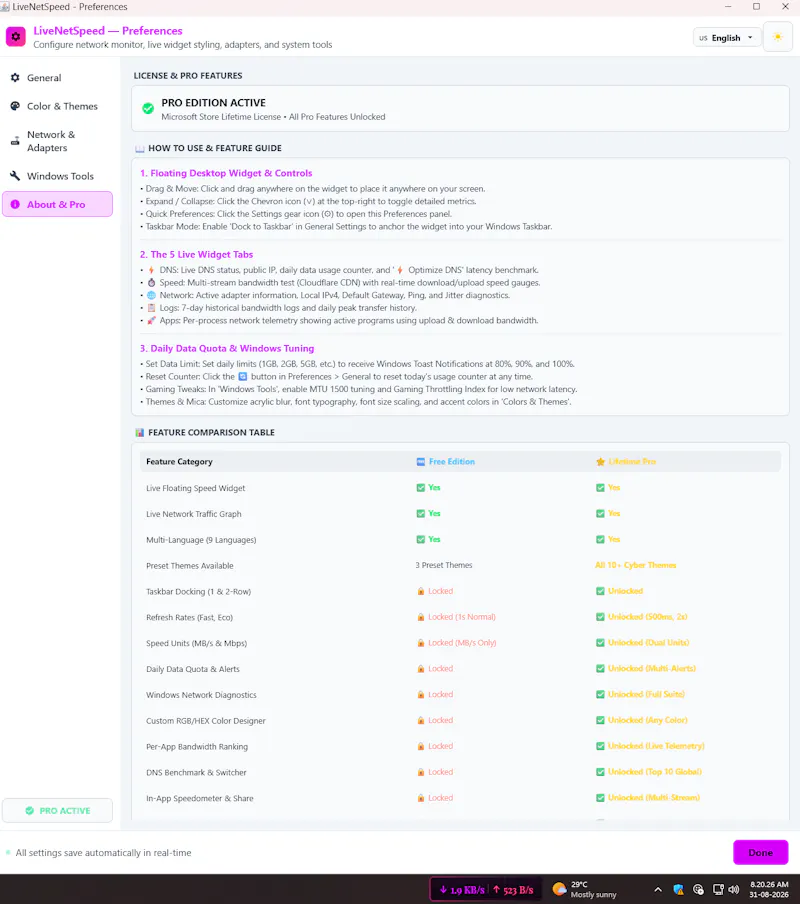This screenshot has height=904, width=800.
Task: Click 'Lifetime Pro' column header text
Action: click(x=632, y=462)
